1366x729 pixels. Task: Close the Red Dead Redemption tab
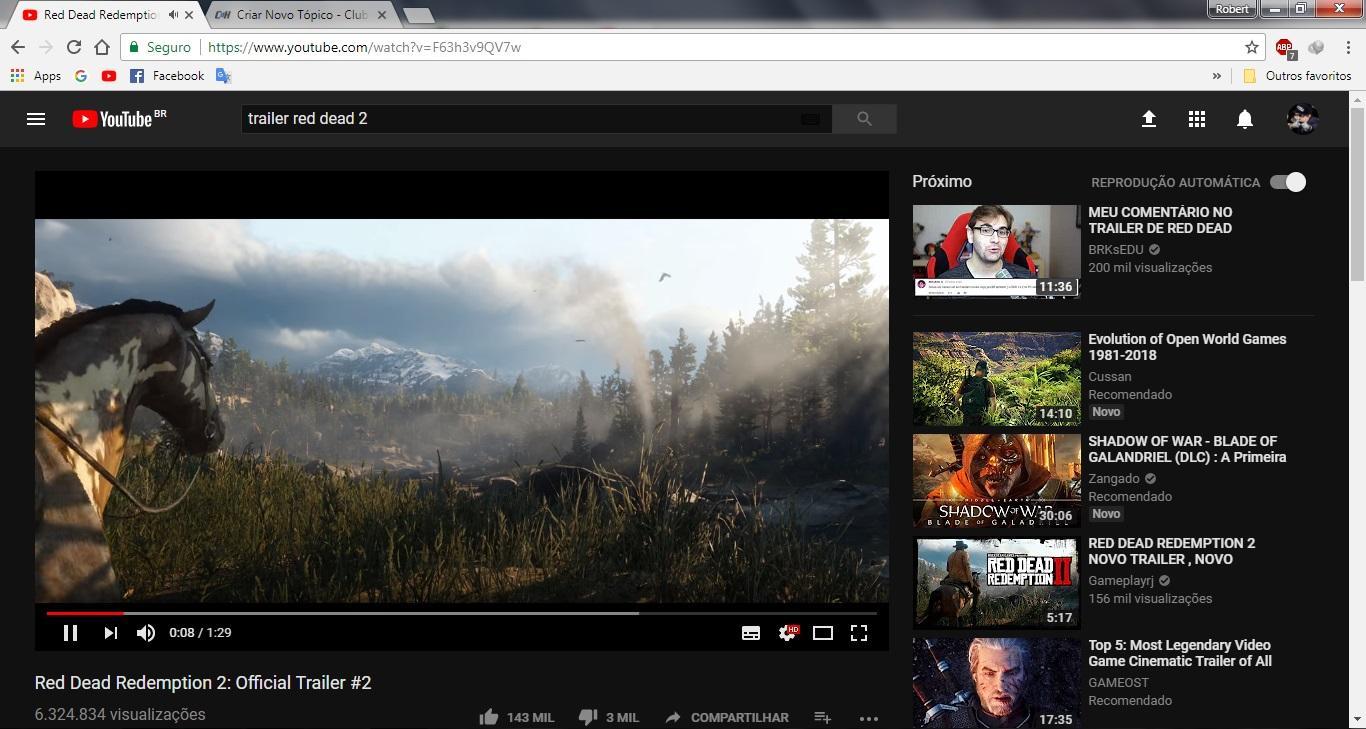pos(188,15)
